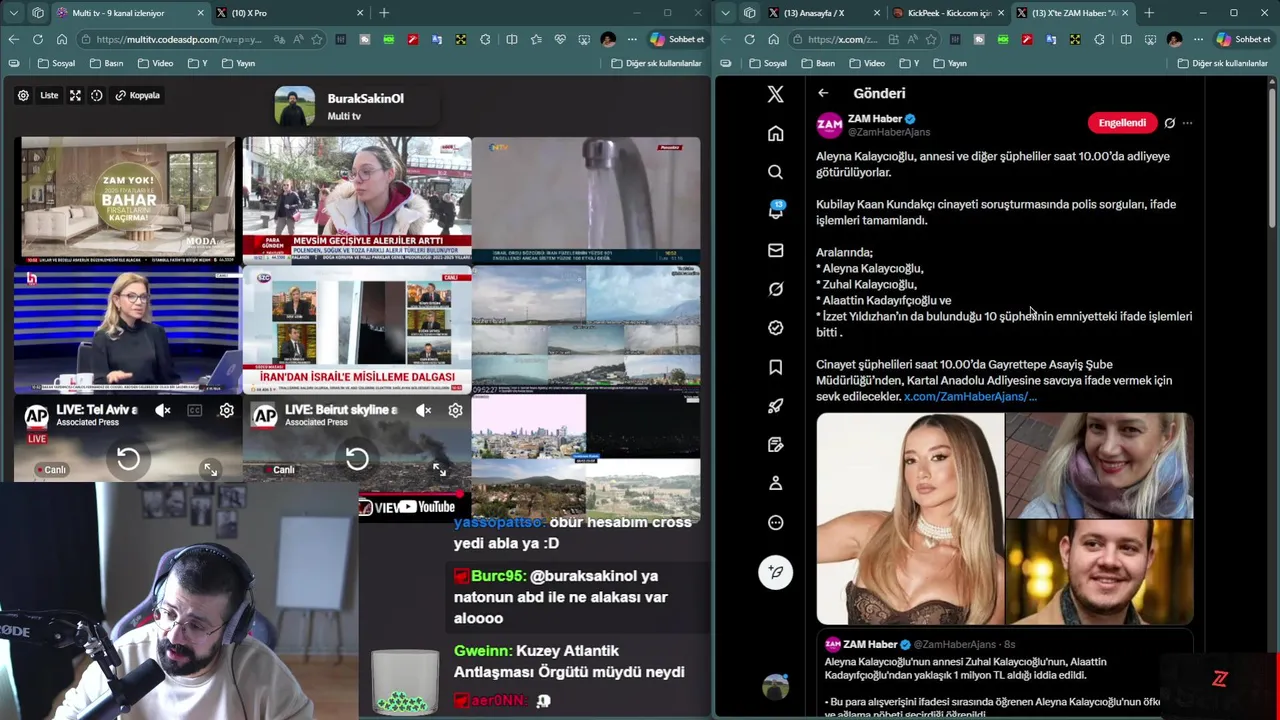
Task: Unmute the Beirut skyline stream
Action: coord(424,410)
